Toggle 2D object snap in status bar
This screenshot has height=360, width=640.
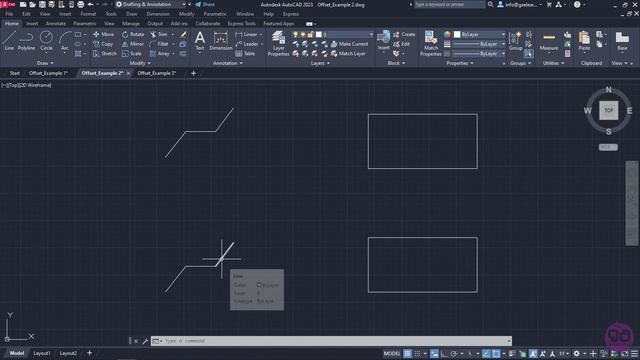(x=496, y=353)
